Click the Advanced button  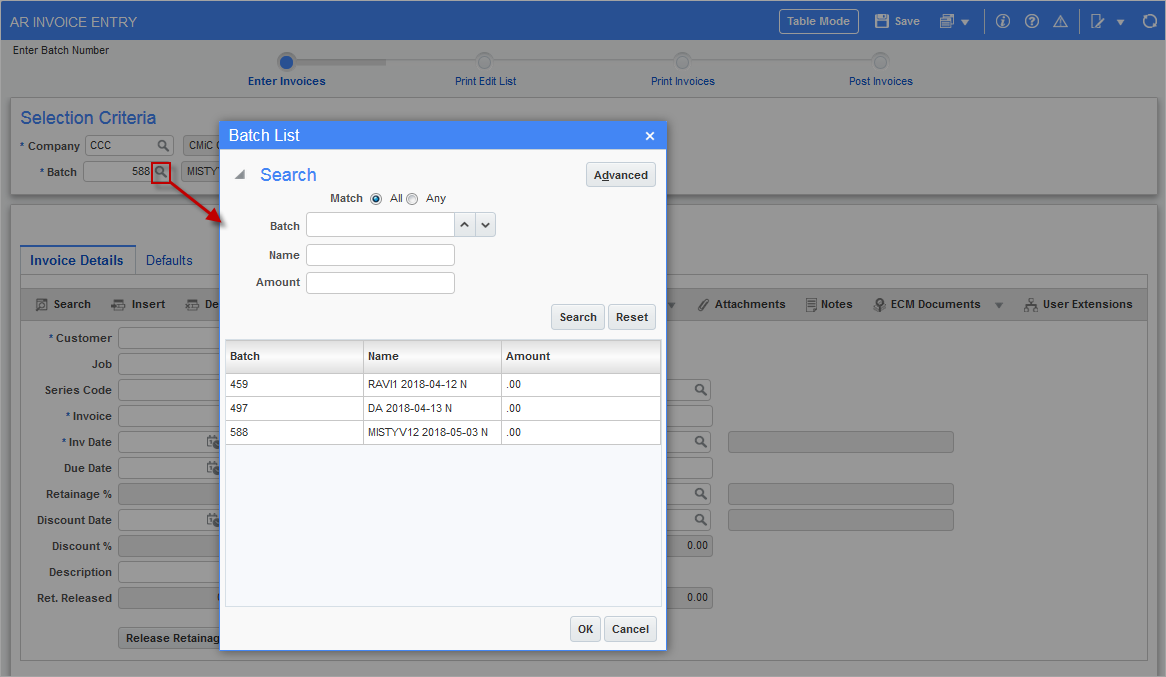[621, 175]
